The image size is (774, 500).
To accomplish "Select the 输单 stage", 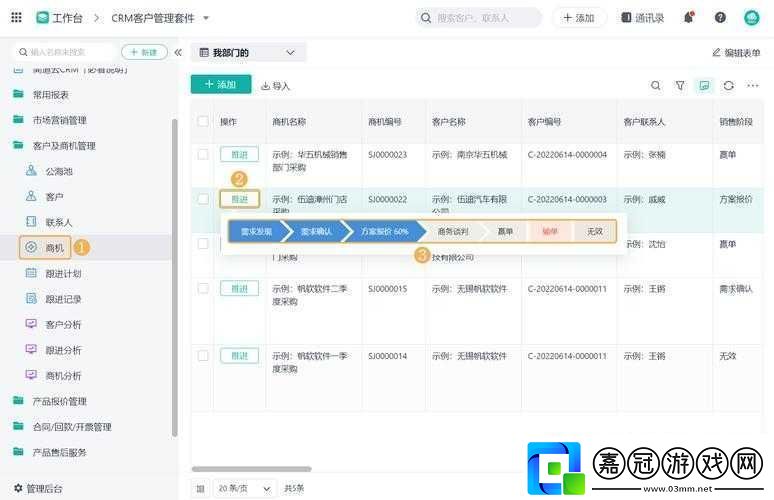I will [550, 231].
